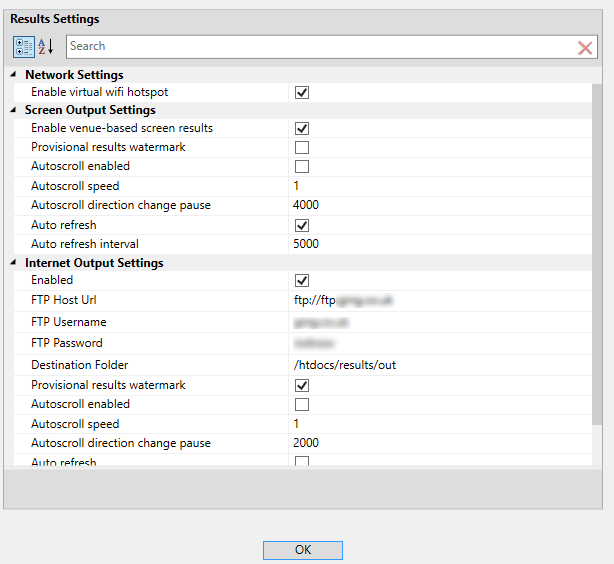Toggle Auto refresh under Screen Output Settings
Viewport: 614px width, 564px height.
(x=302, y=226)
